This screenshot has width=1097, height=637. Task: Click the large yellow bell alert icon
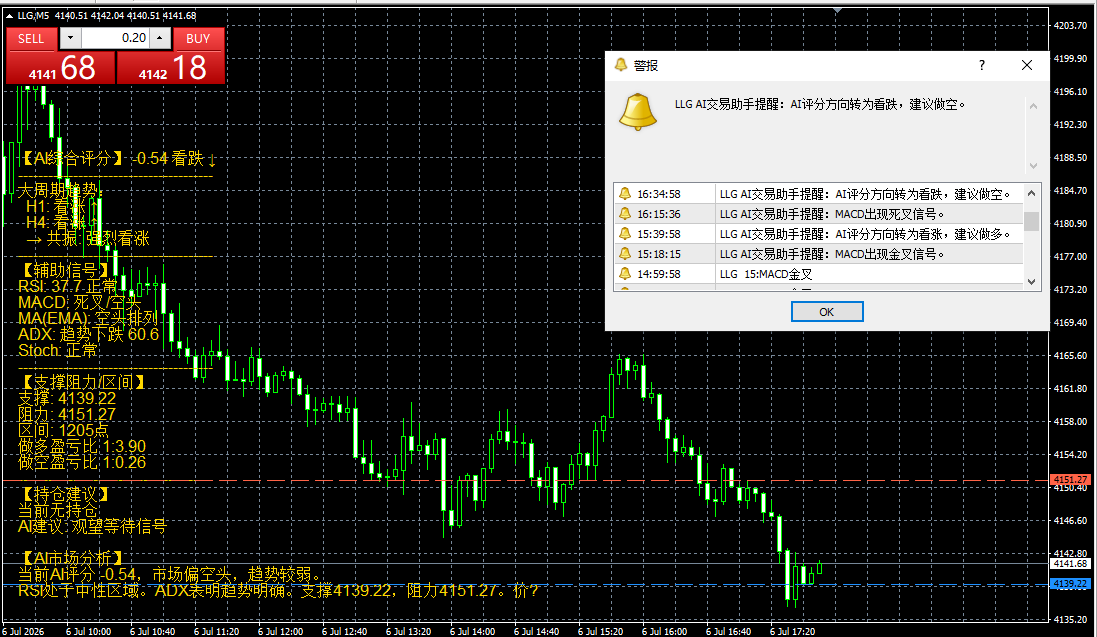(x=637, y=112)
